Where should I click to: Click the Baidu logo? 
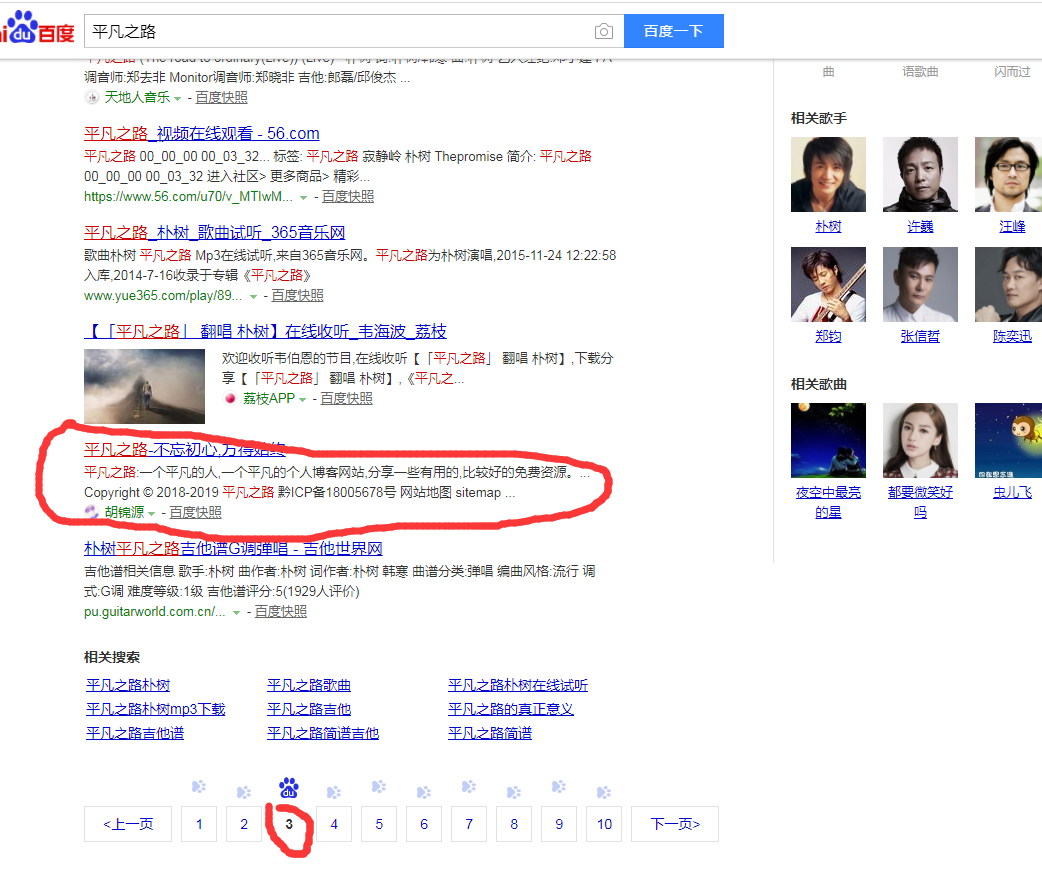pyautogui.click(x=36, y=30)
